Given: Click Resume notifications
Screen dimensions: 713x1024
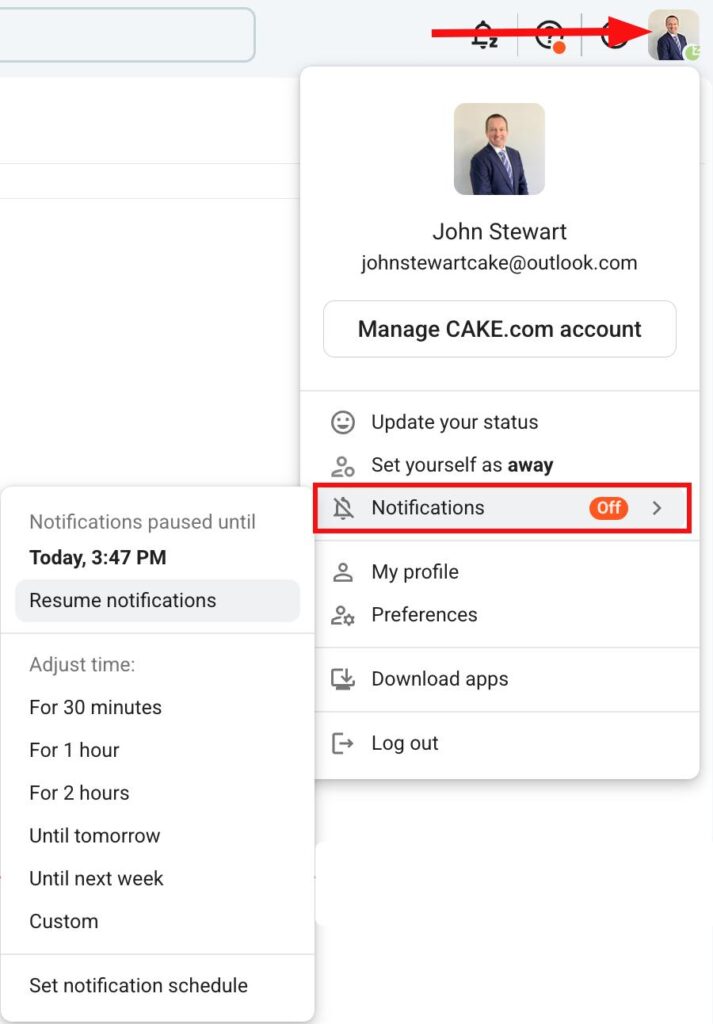Looking at the screenshot, I should coord(123,600).
